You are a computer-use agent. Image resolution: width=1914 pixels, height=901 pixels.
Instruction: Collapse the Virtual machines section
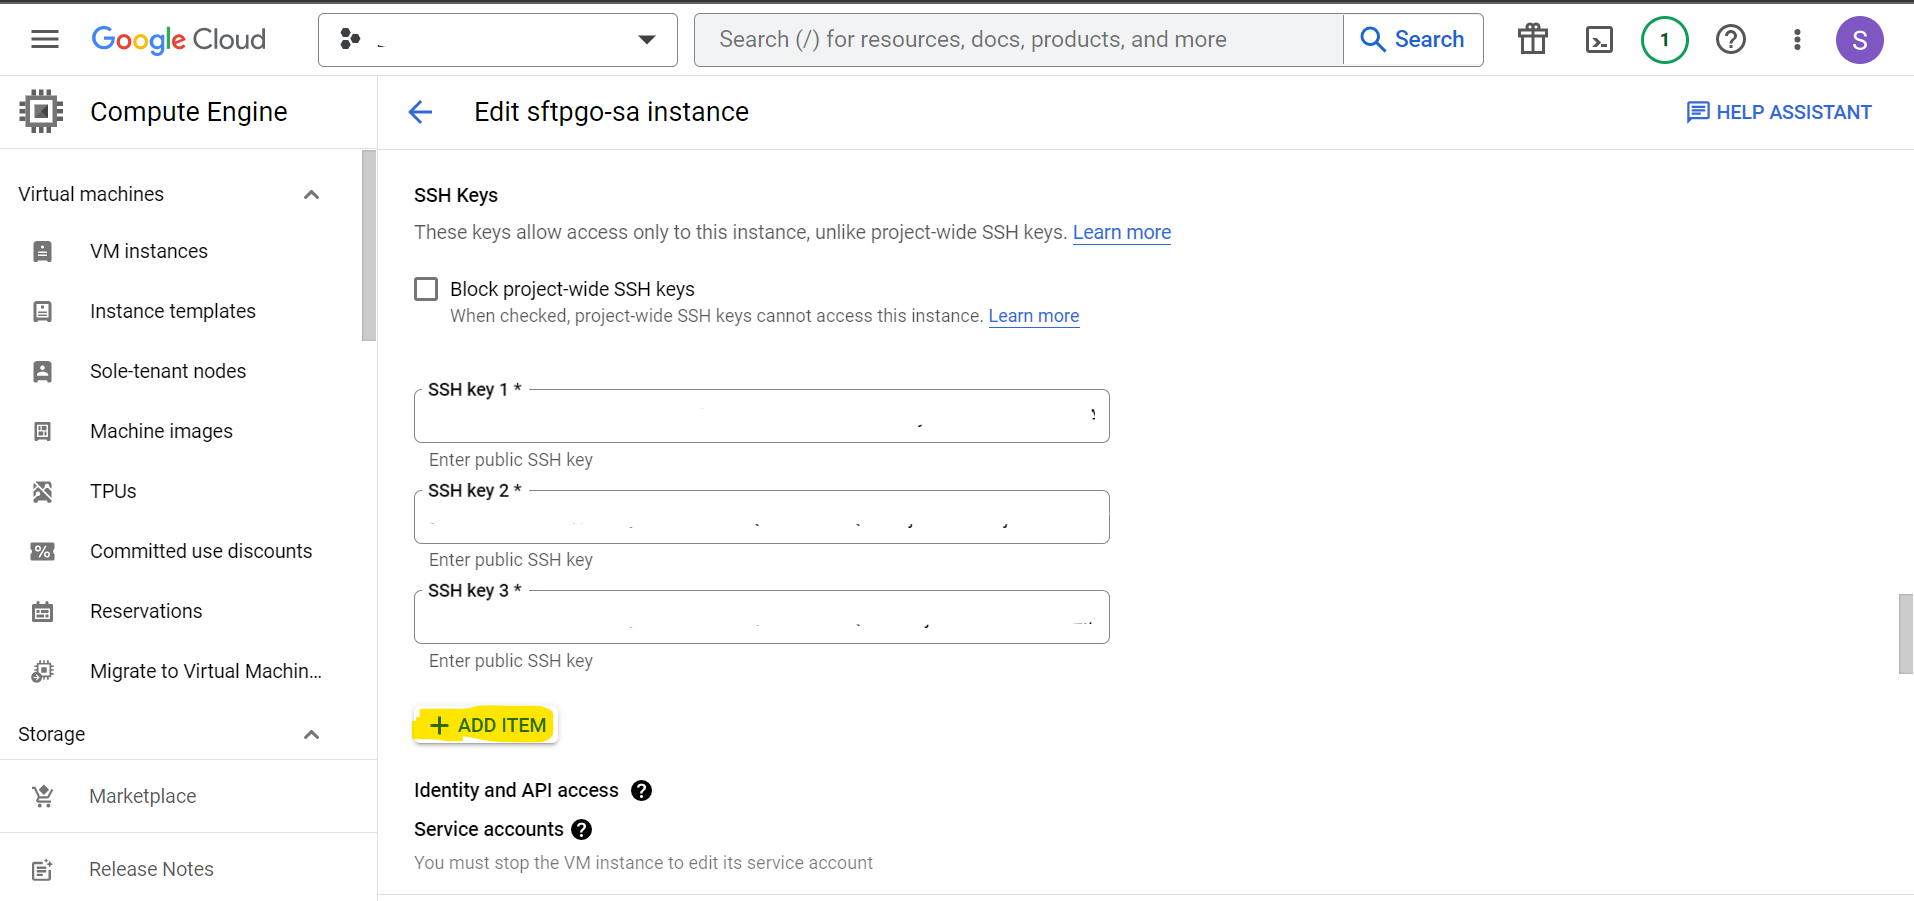(311, 194)
